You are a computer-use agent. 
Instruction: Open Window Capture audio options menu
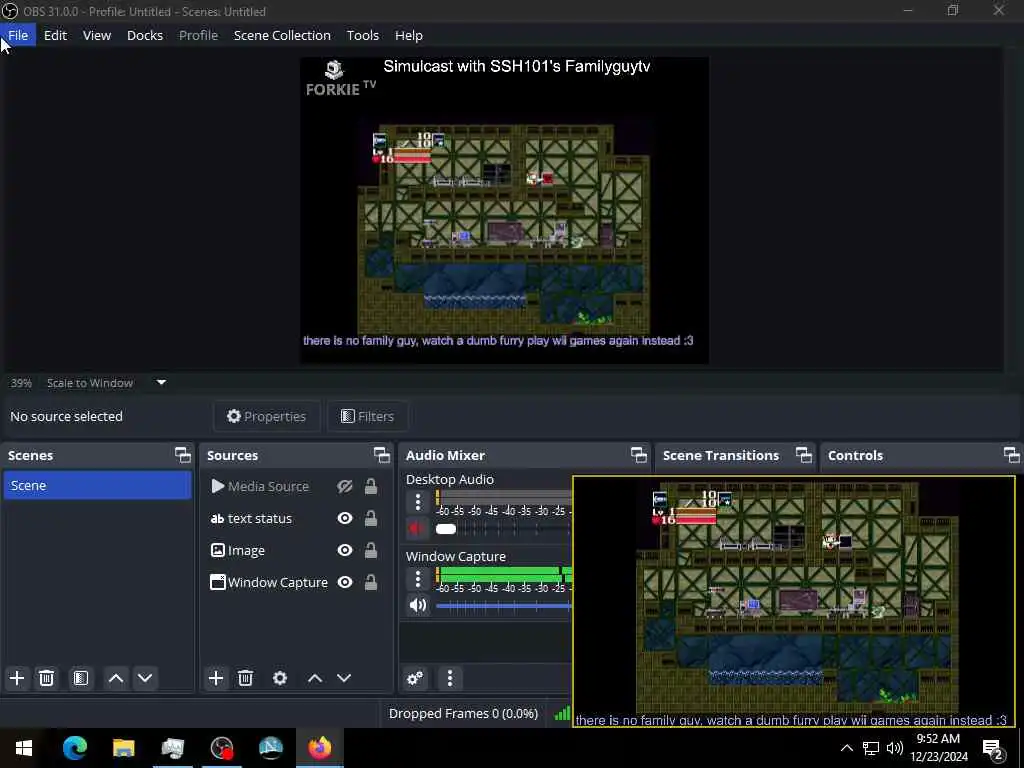(418, 579)
